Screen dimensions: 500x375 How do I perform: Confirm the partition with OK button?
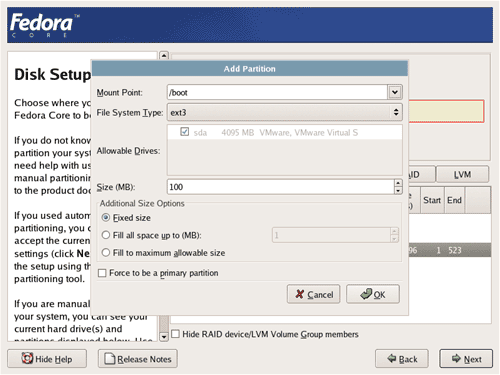pos(373,294)
